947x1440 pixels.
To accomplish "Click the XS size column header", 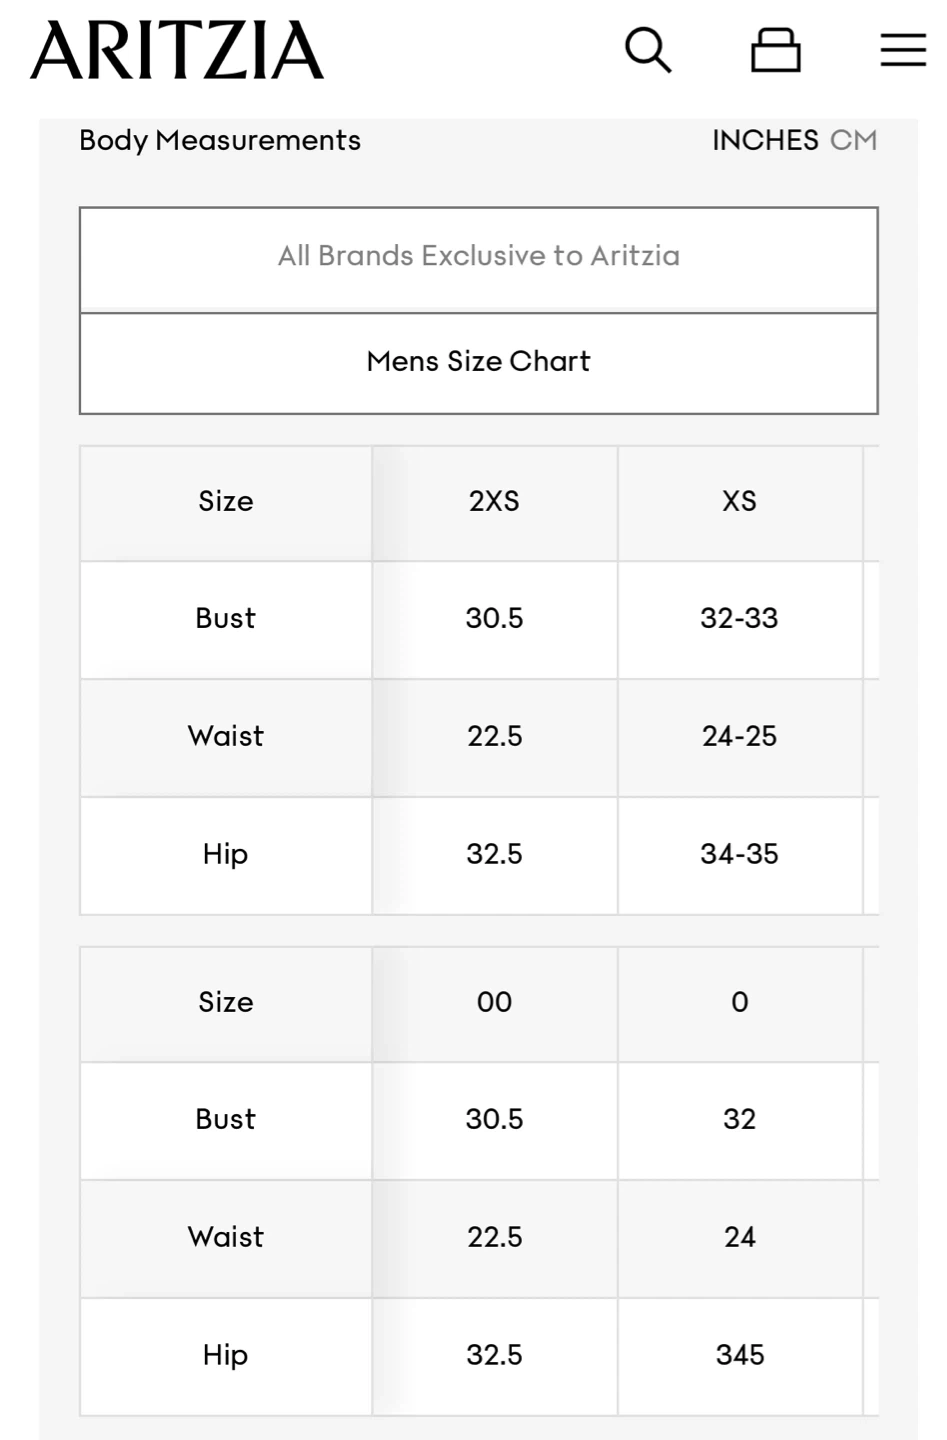I will pos(740,501).
